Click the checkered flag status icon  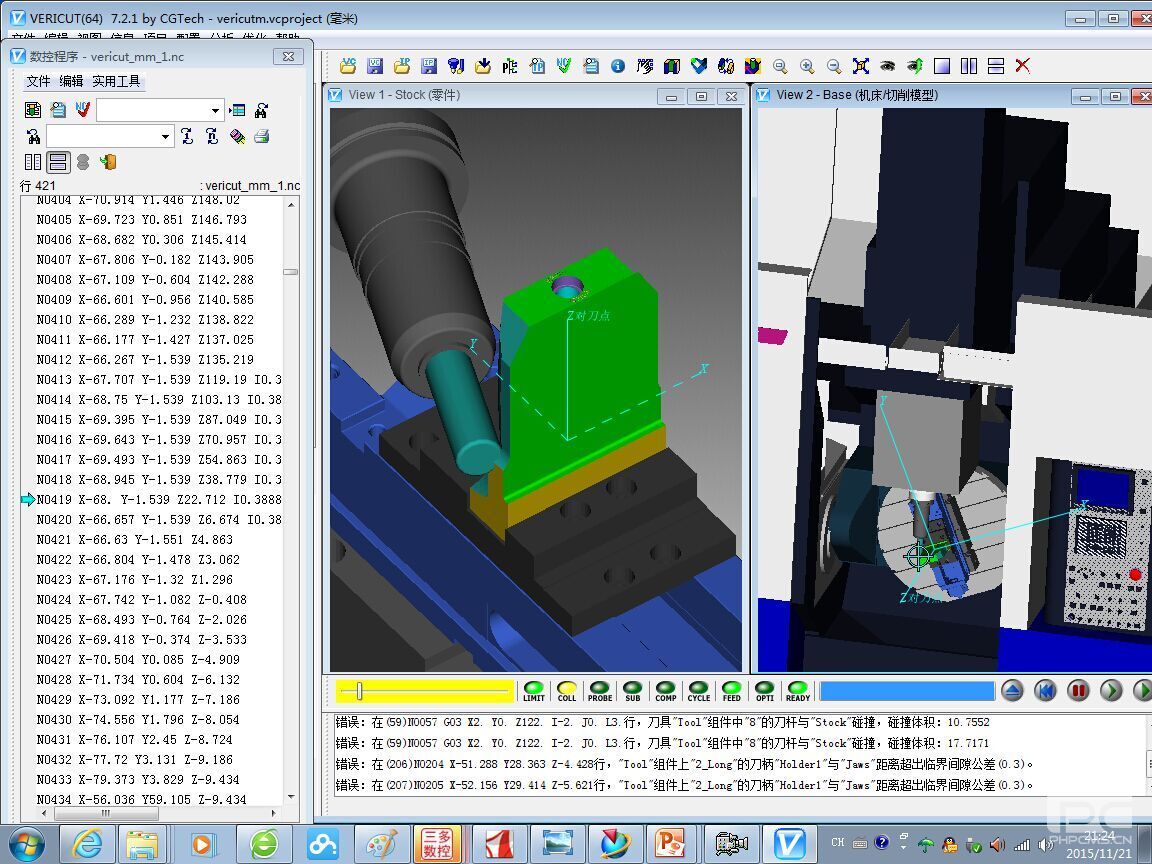tap(645, 66)
